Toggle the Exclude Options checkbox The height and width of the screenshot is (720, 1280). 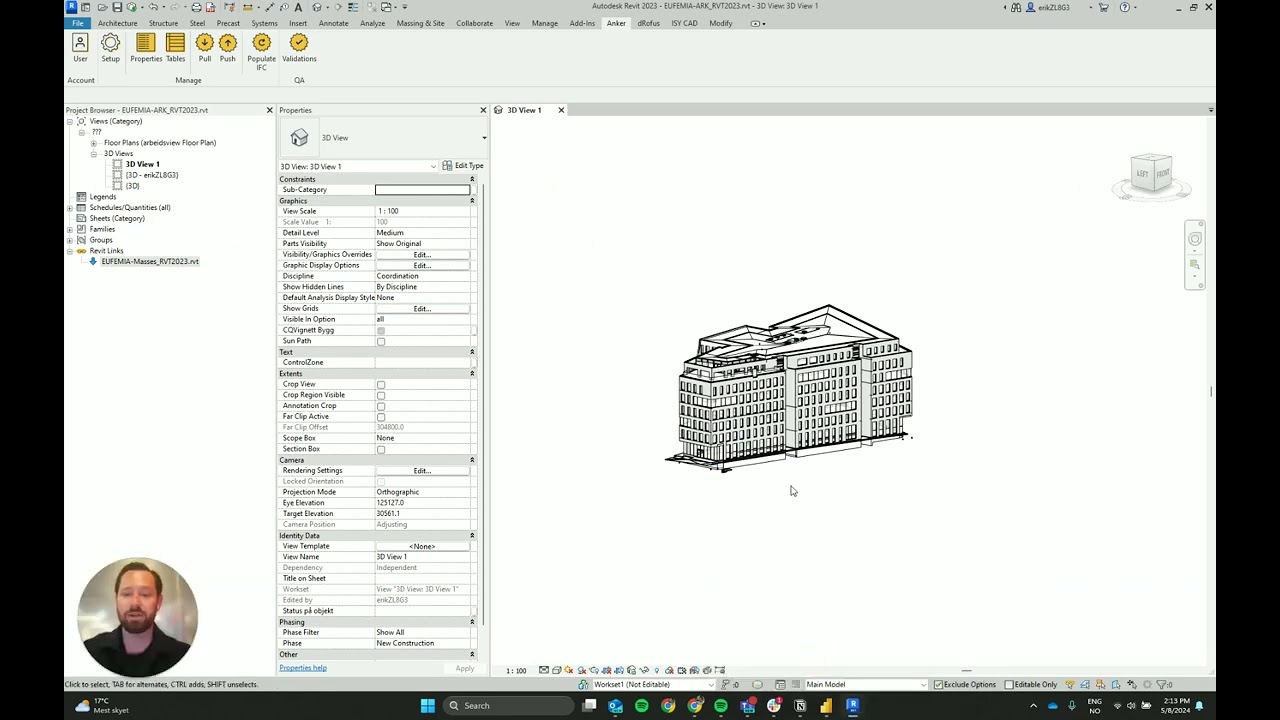(x=938, y=685)
